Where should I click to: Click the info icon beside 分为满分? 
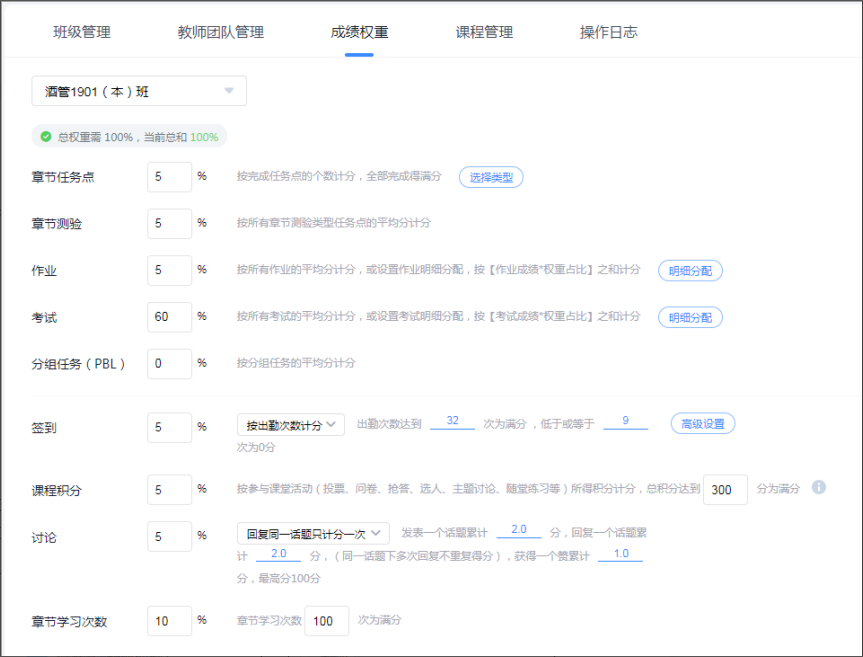tap(819, 487)
